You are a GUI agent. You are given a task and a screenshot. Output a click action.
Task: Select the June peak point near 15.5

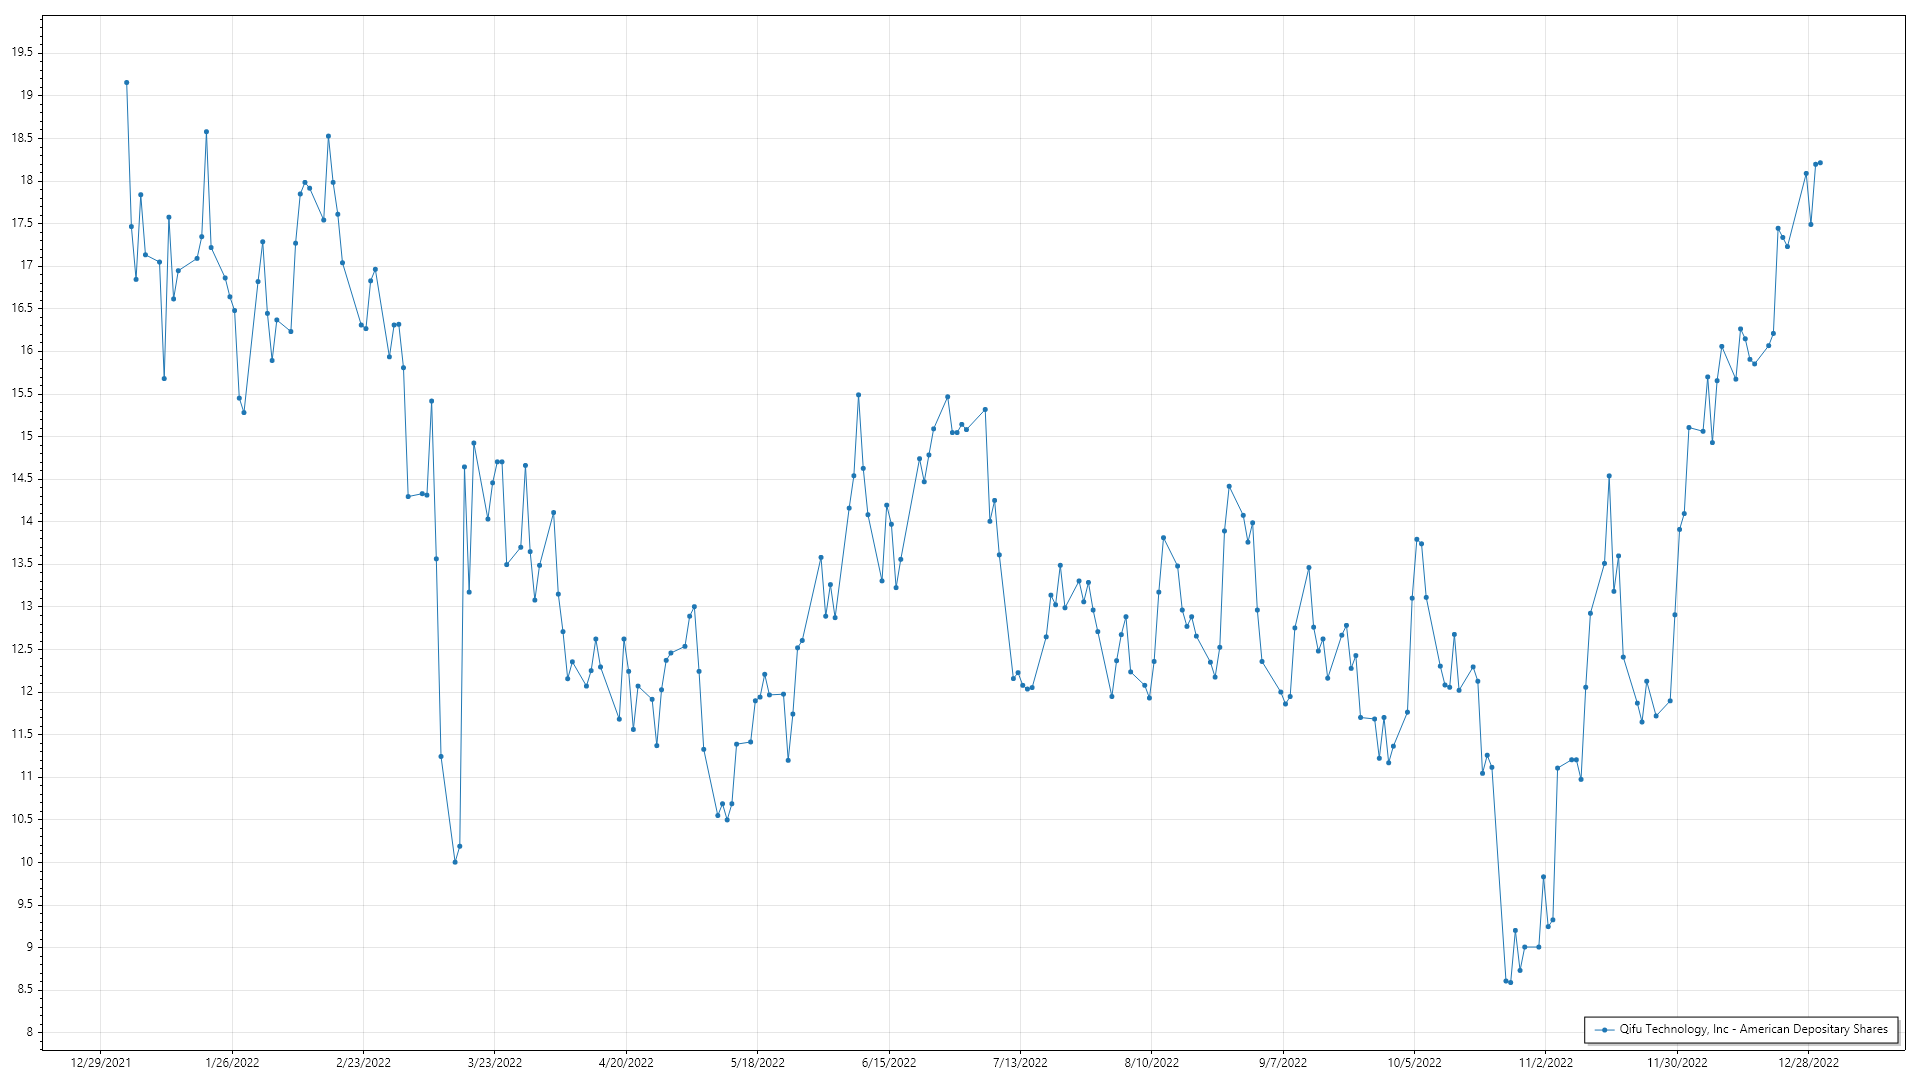858,395
